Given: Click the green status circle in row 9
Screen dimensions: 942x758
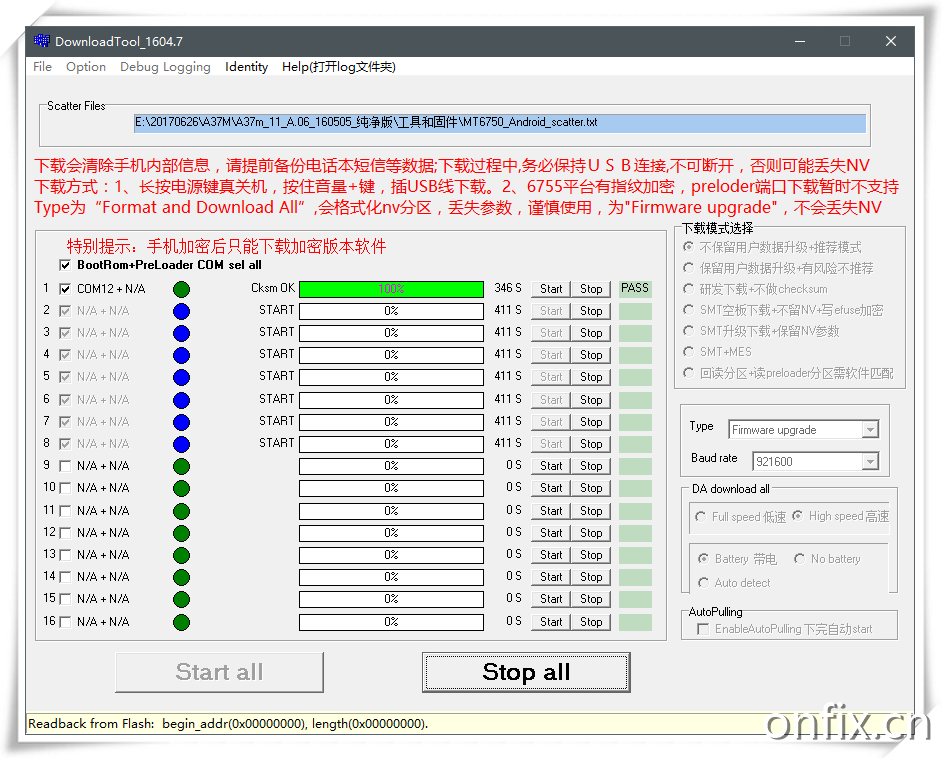Looking at the screenshot, I should [181, 466].
